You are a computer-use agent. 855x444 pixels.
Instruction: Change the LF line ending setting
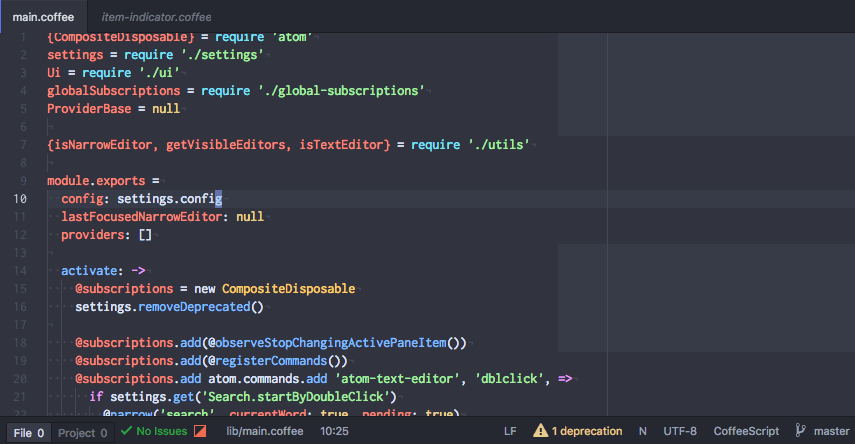510,431
